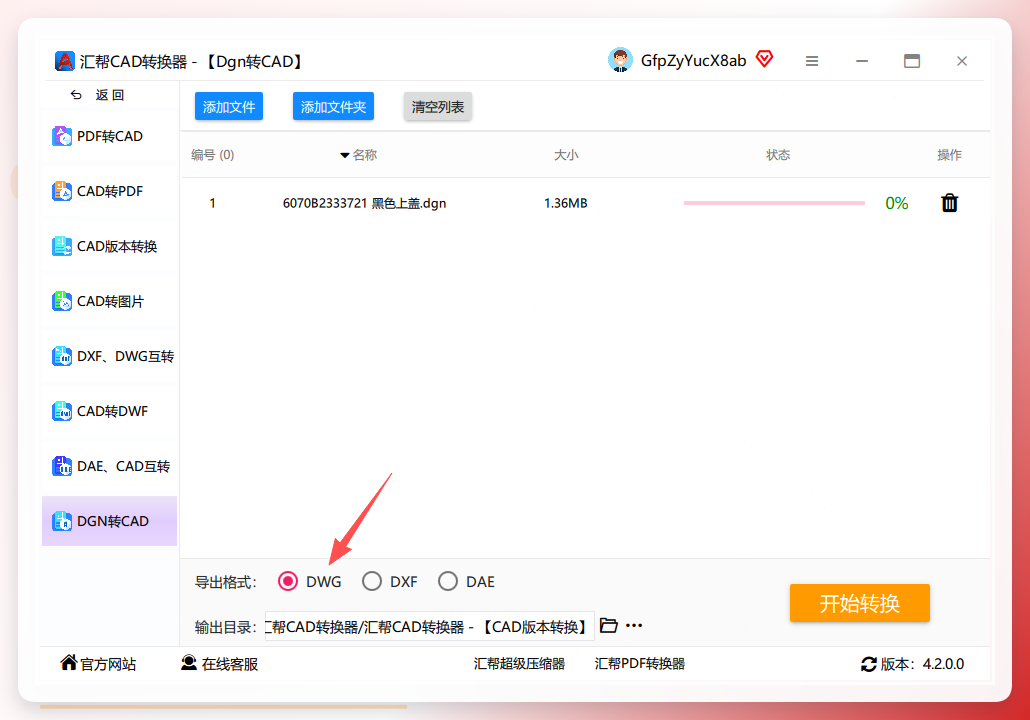The image size is (1030, 720).
Task: Open the PDF转CAD menu item
Action: 110,136
